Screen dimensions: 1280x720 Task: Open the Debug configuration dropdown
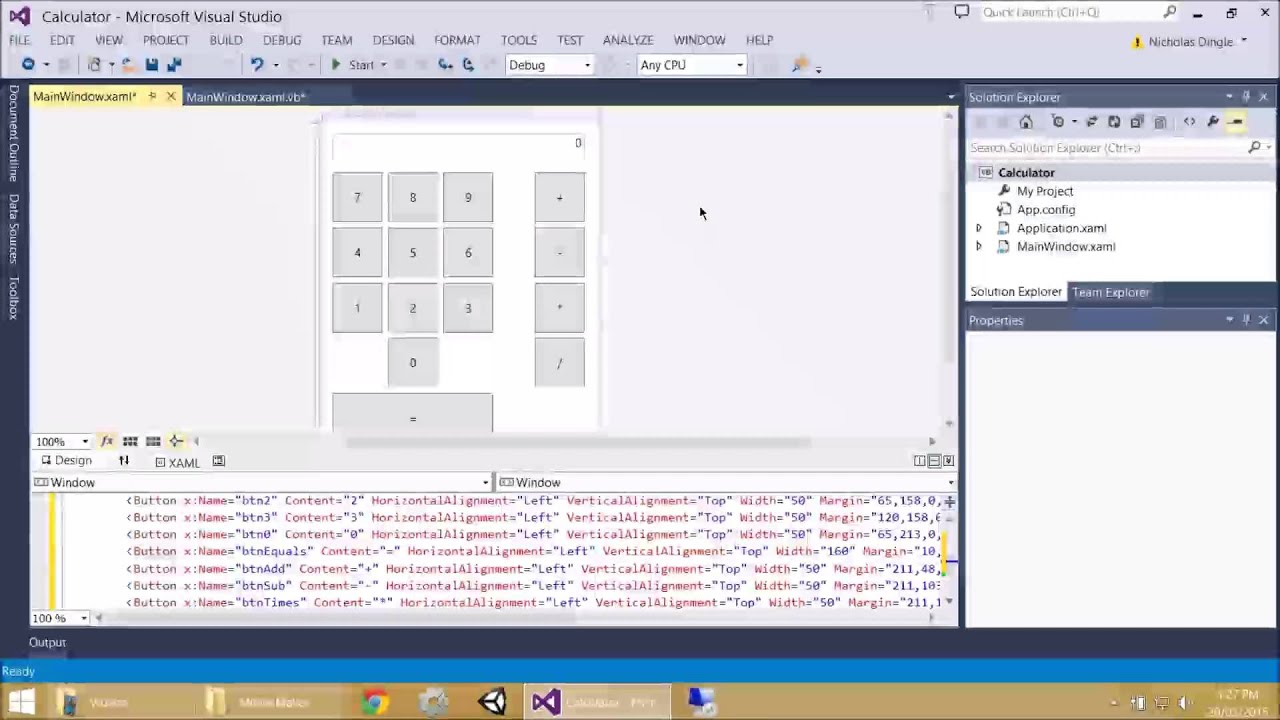587,65
